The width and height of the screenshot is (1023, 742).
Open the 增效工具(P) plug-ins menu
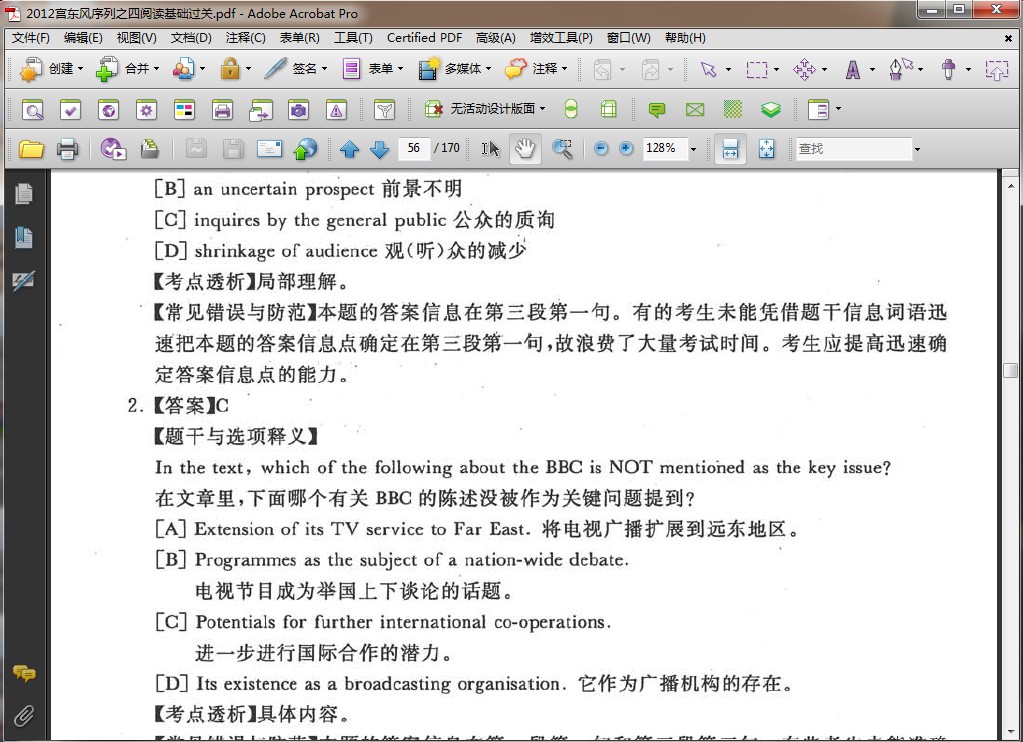pyautogui.click(x=561, y=38)
